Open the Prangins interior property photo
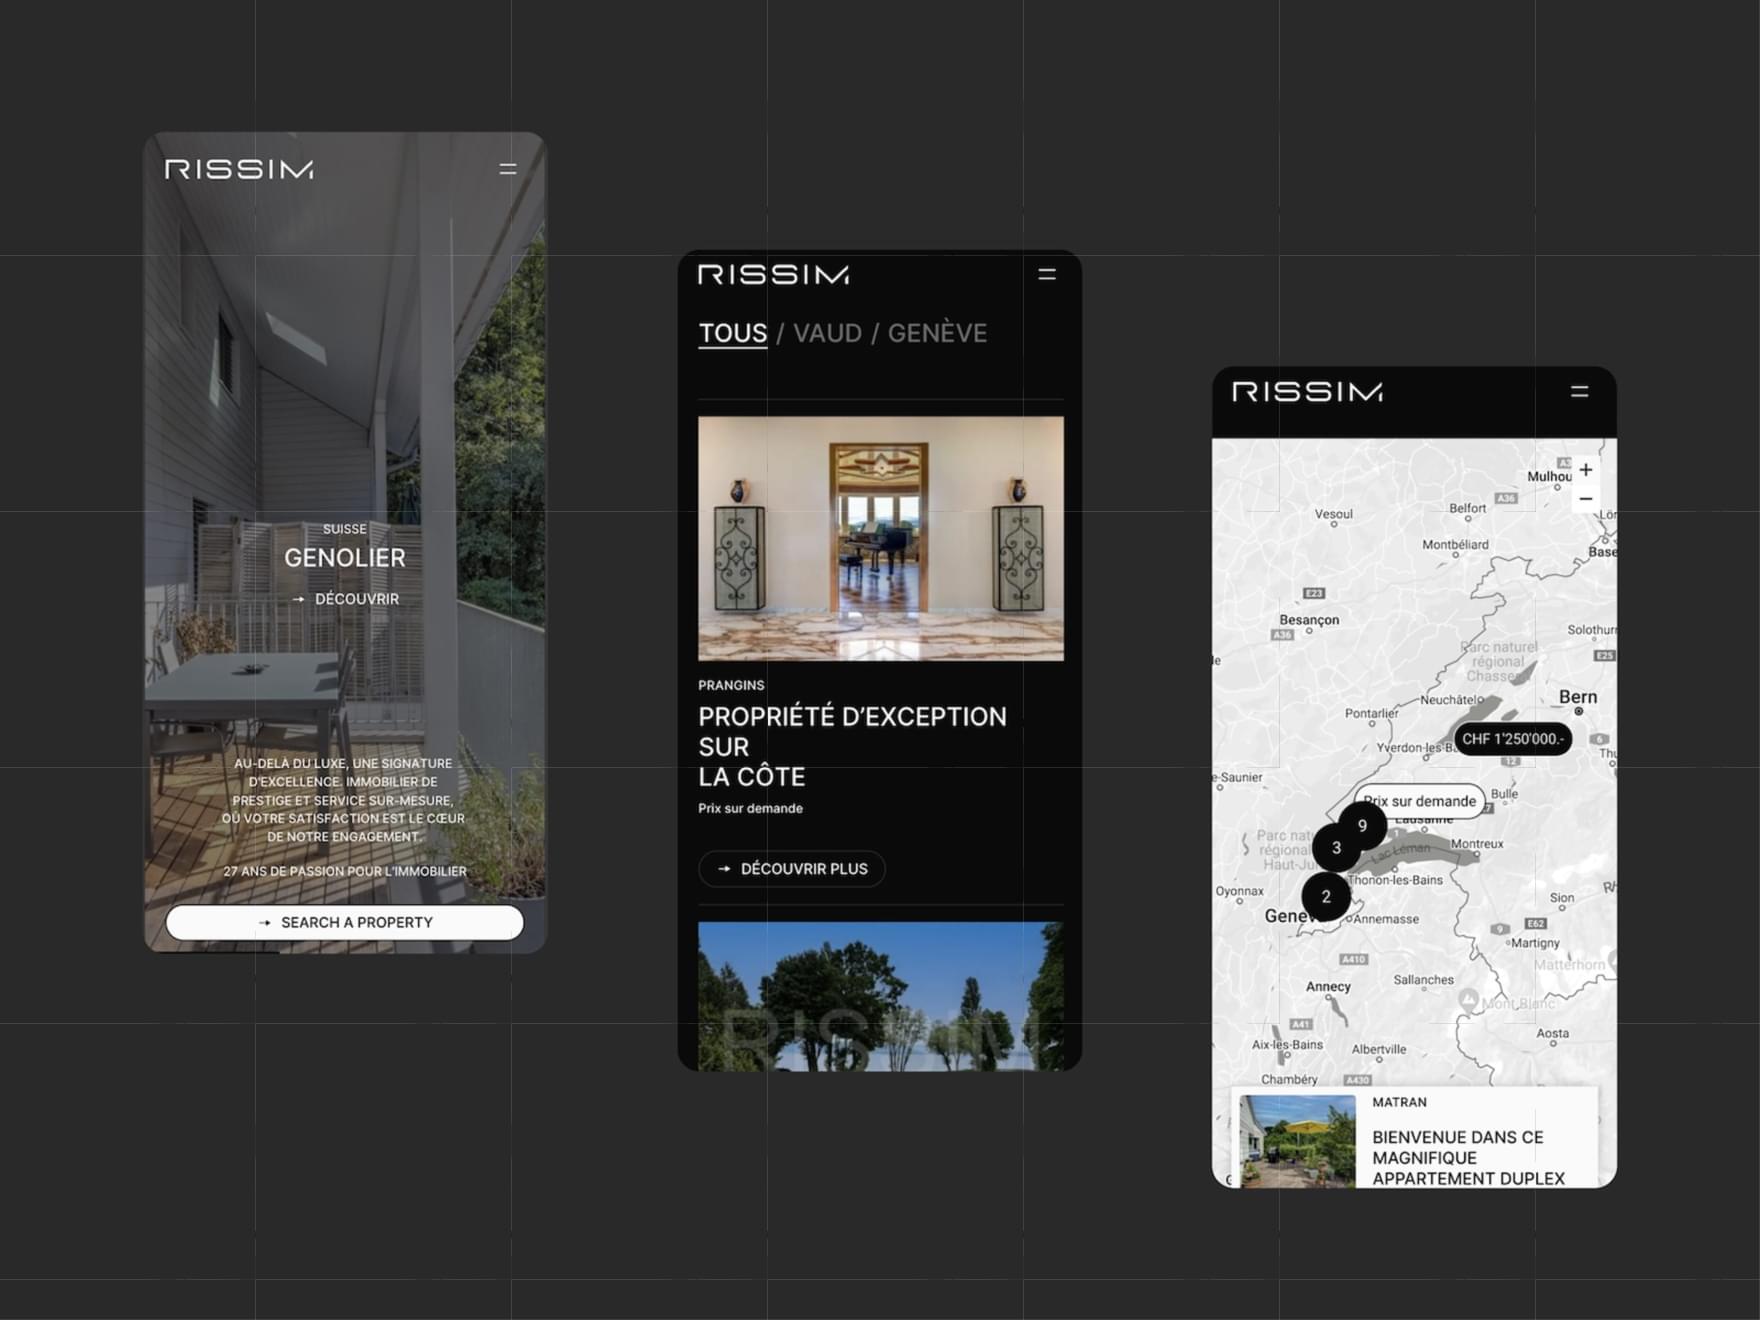 coord(880,538)
